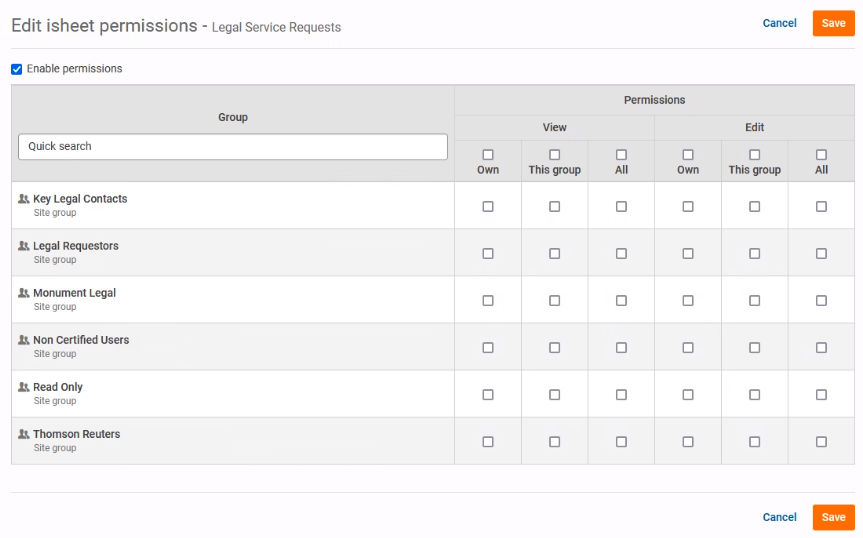Viewport: 863px width, 538px height.
Task: Tick Edit All for Read Only group
Action: coord(821,394)
